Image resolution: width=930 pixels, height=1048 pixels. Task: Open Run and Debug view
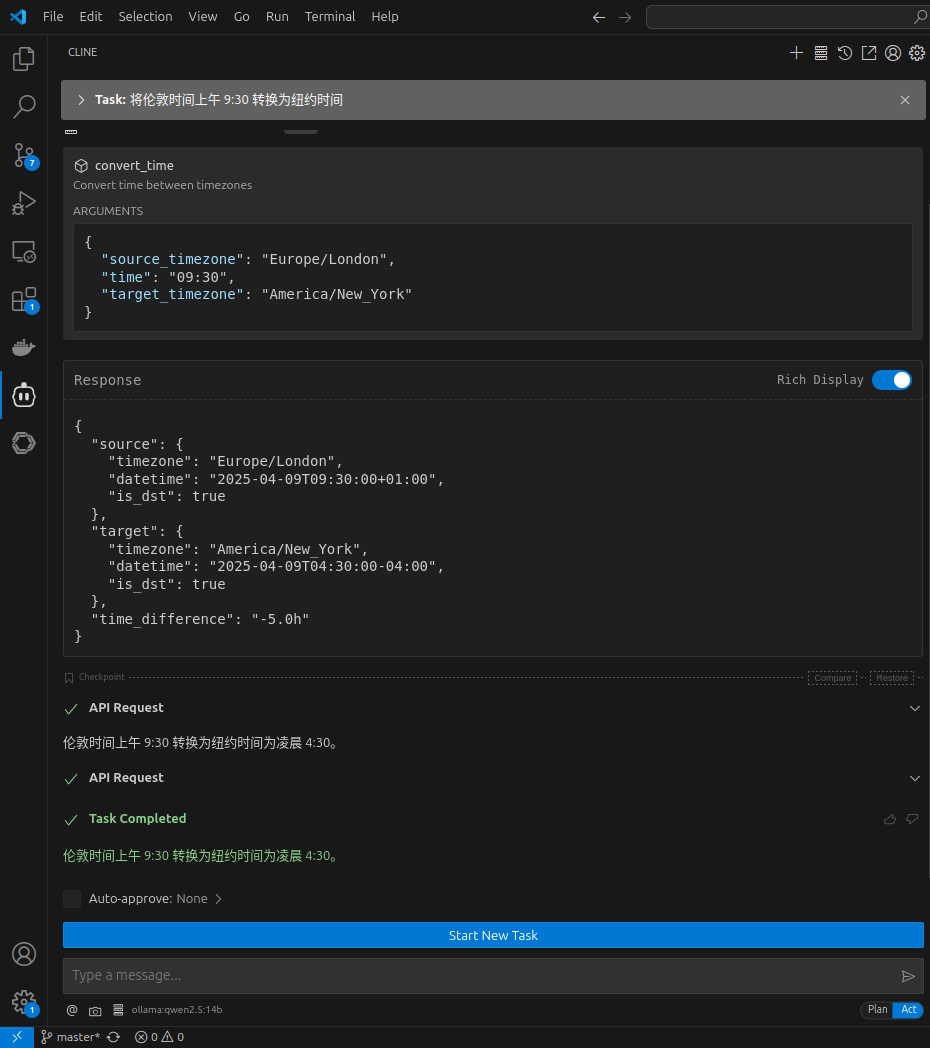[x=23, y=203]
